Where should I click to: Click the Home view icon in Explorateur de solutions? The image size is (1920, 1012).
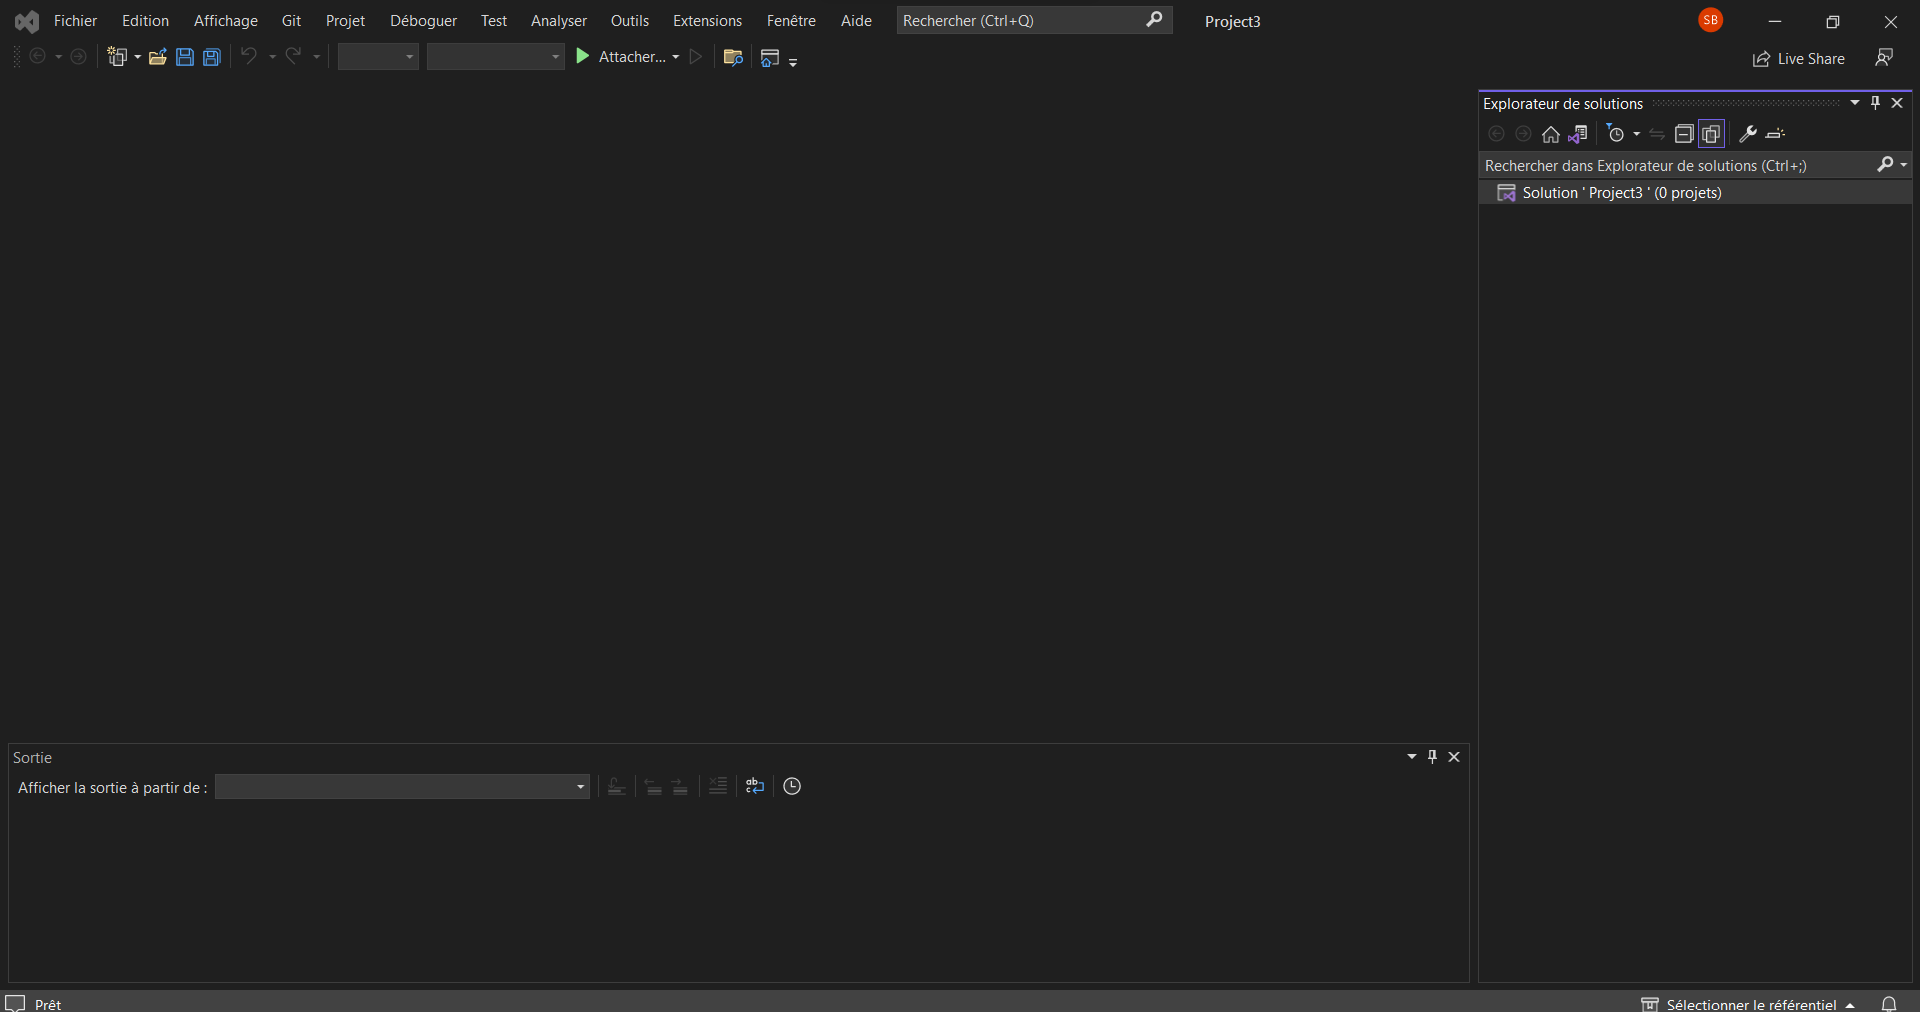(1551, 134)
